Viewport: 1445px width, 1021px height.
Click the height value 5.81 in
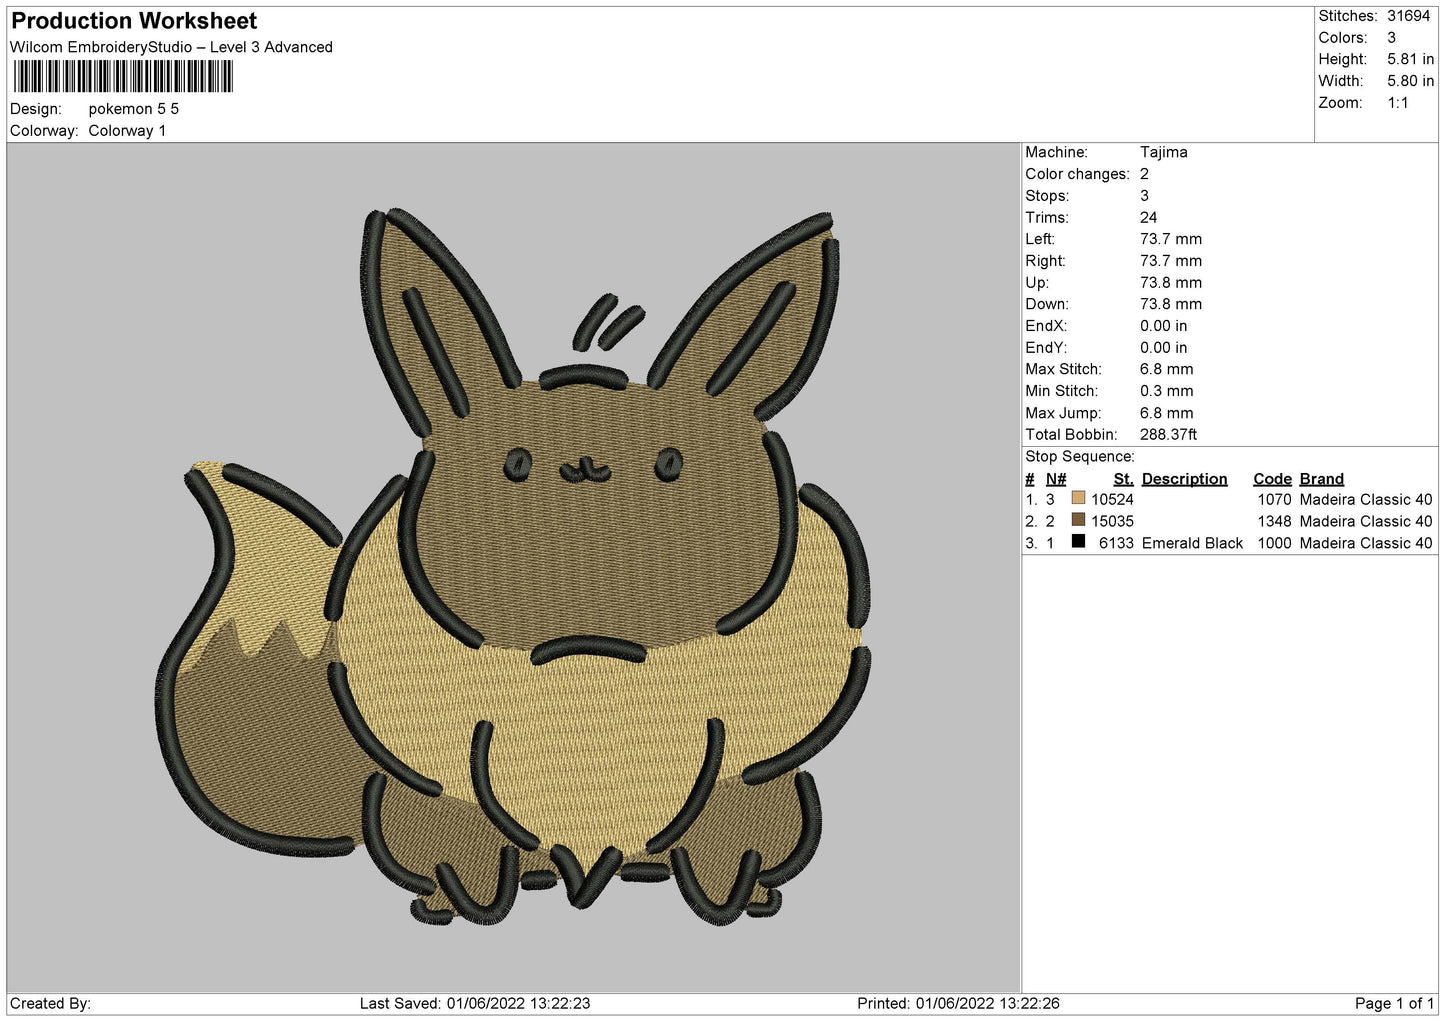[x=1410, y=59]
